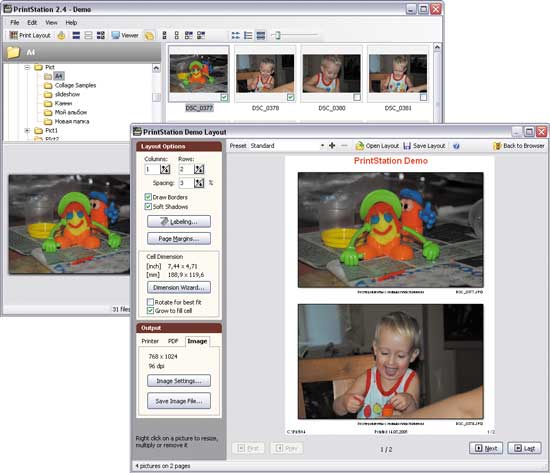
Task: Click the Open Layout icon
Action: click(359, 146)
